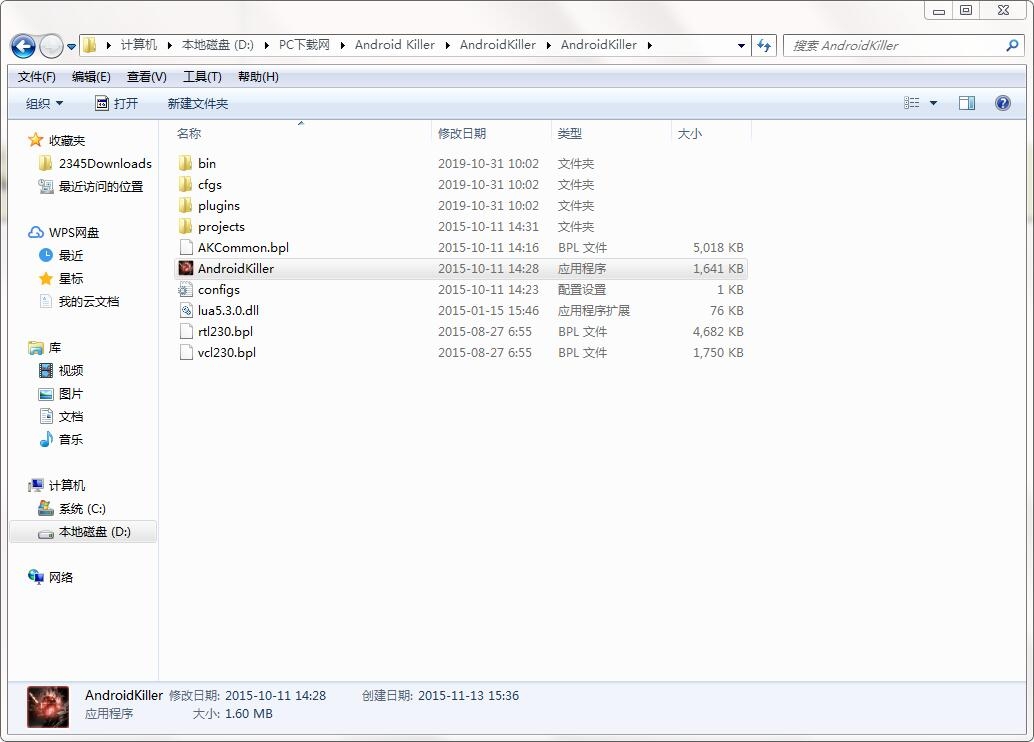Screen dimensions: 1034x742
Task: Open 系统 (C:) drive
Action: [72, 509]
